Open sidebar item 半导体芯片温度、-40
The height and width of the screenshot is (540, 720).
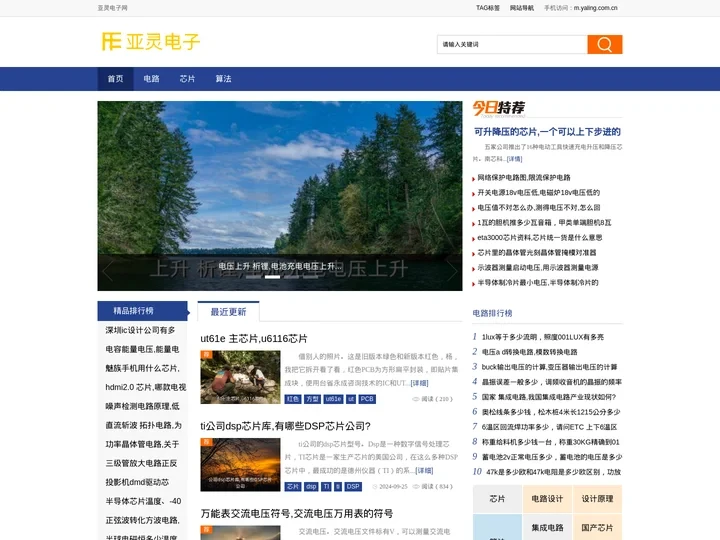(143, 501)
